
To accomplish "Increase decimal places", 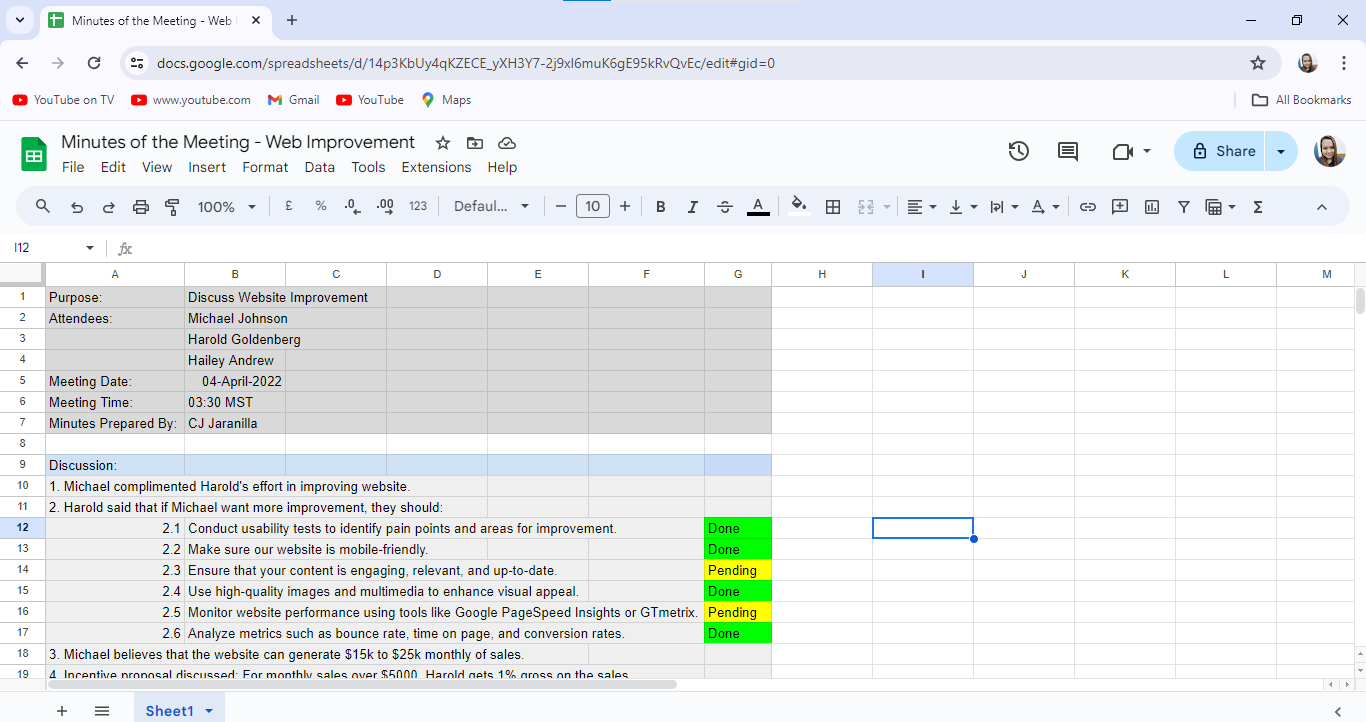I will point(385,207).
